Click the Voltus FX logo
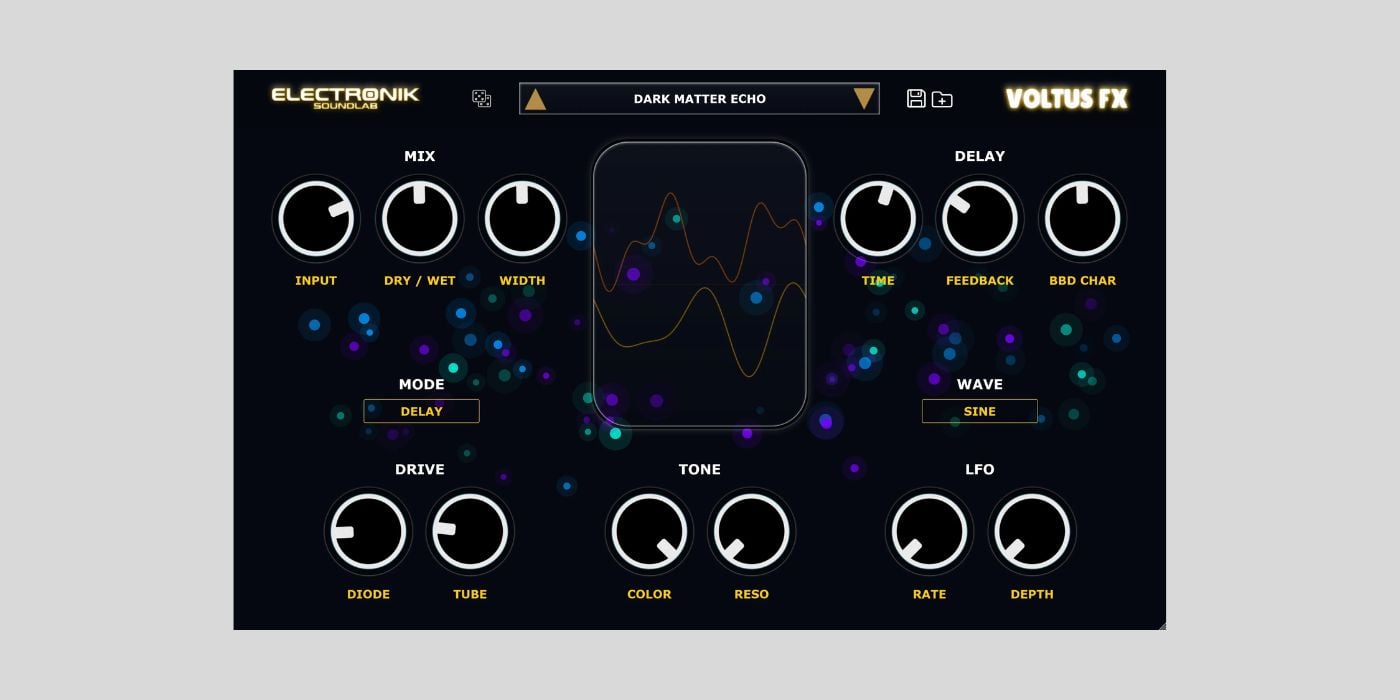Screen dimensions: 1400x700 tap(1066, 99)
